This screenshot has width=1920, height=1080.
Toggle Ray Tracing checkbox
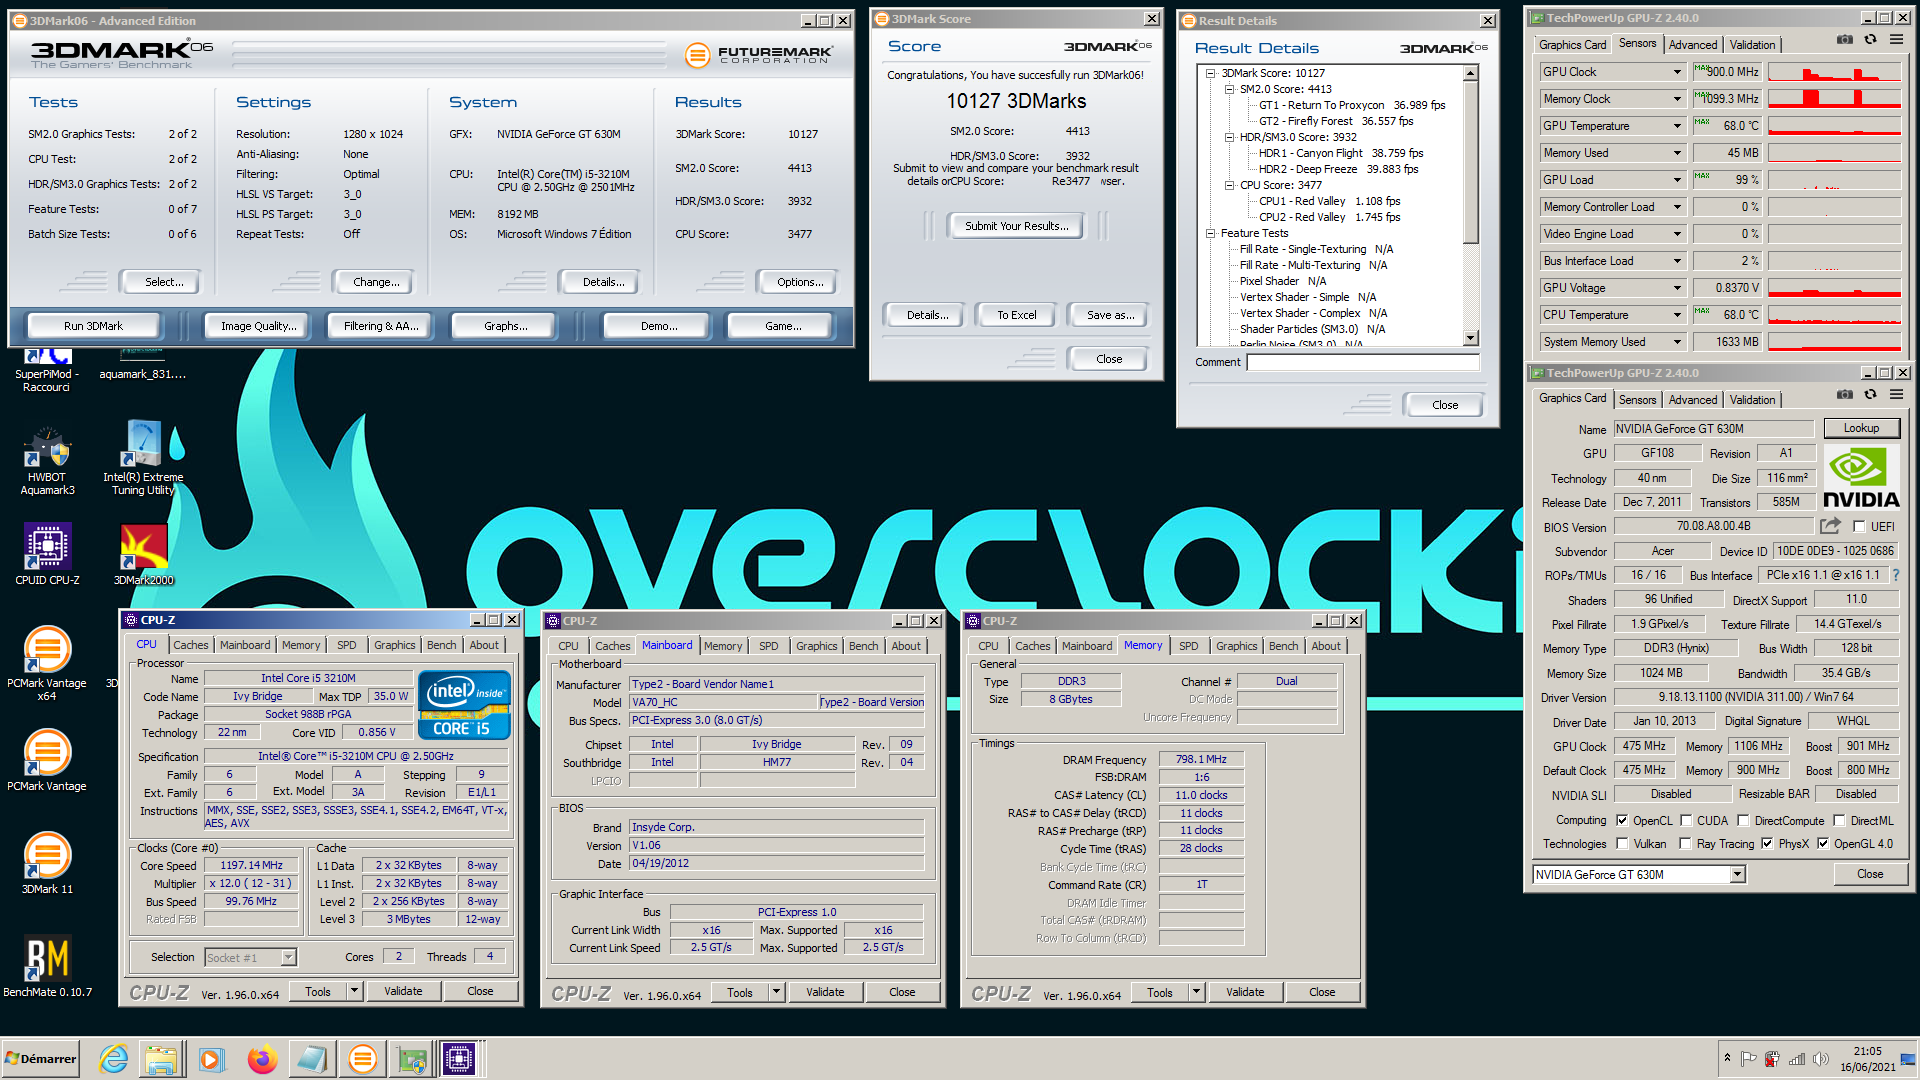point(1686,844)
